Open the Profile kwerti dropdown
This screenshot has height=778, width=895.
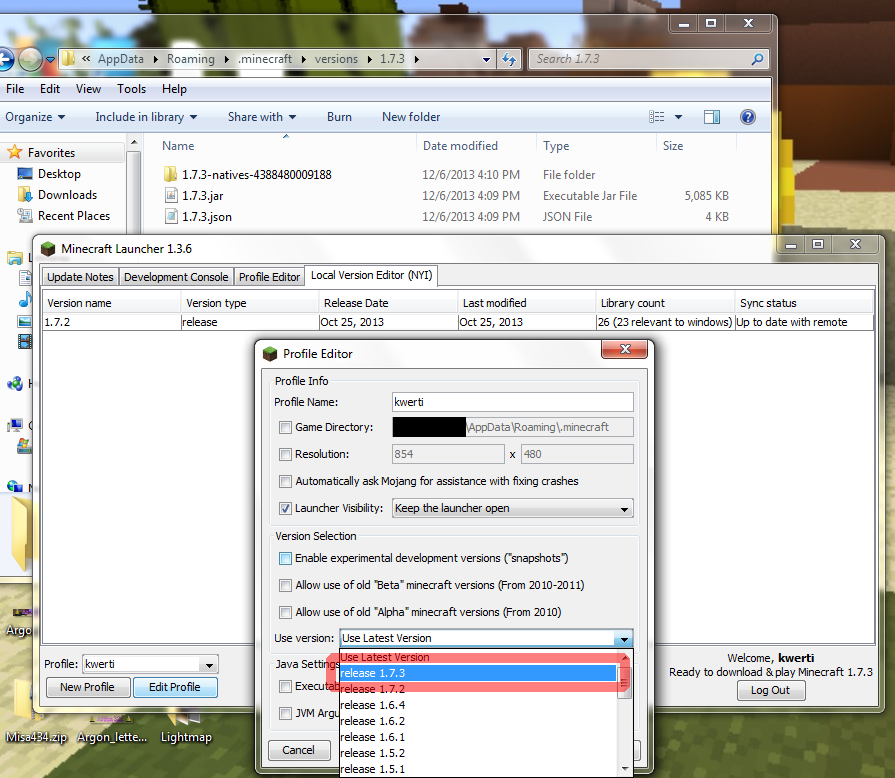[x=209, y=665]
